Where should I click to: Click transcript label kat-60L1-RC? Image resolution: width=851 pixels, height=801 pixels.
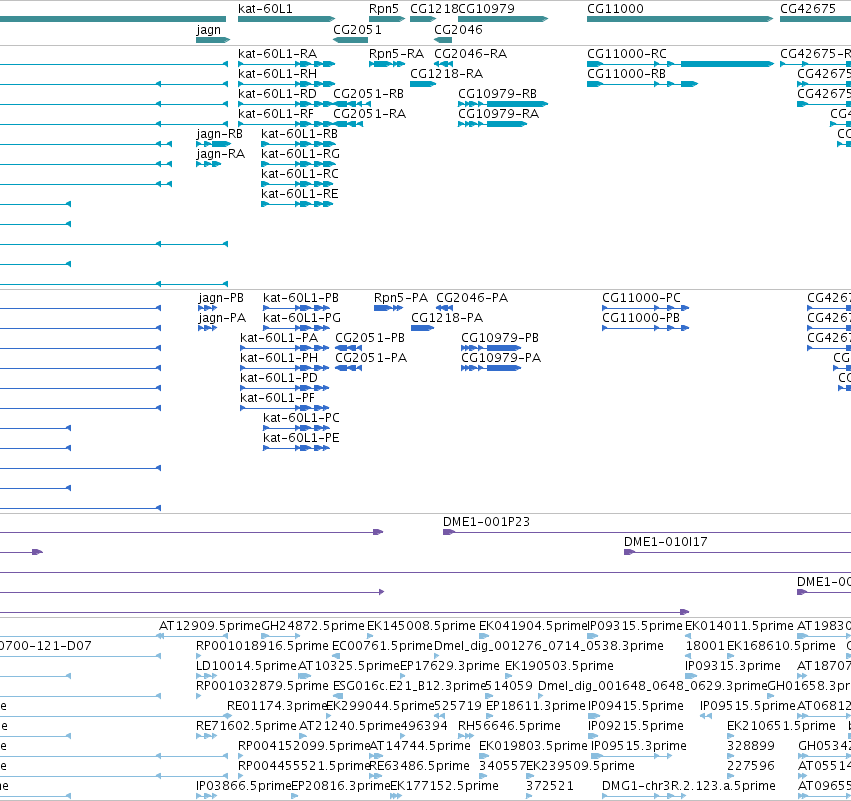(300, 174)
